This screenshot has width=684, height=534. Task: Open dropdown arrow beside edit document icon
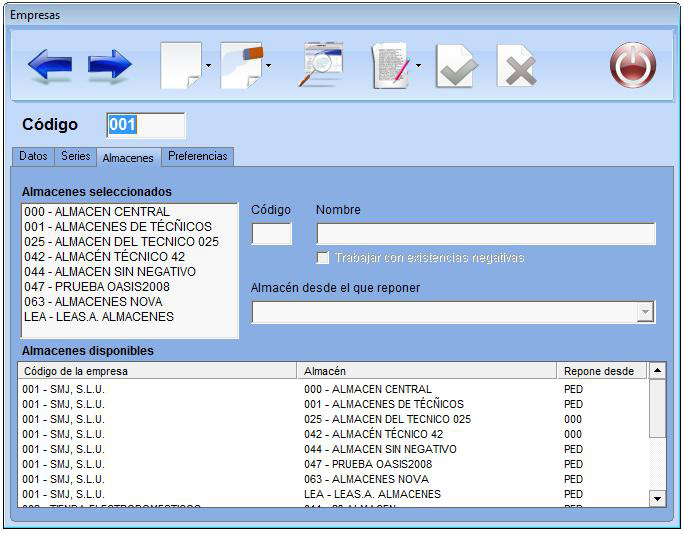coord(418,66)
